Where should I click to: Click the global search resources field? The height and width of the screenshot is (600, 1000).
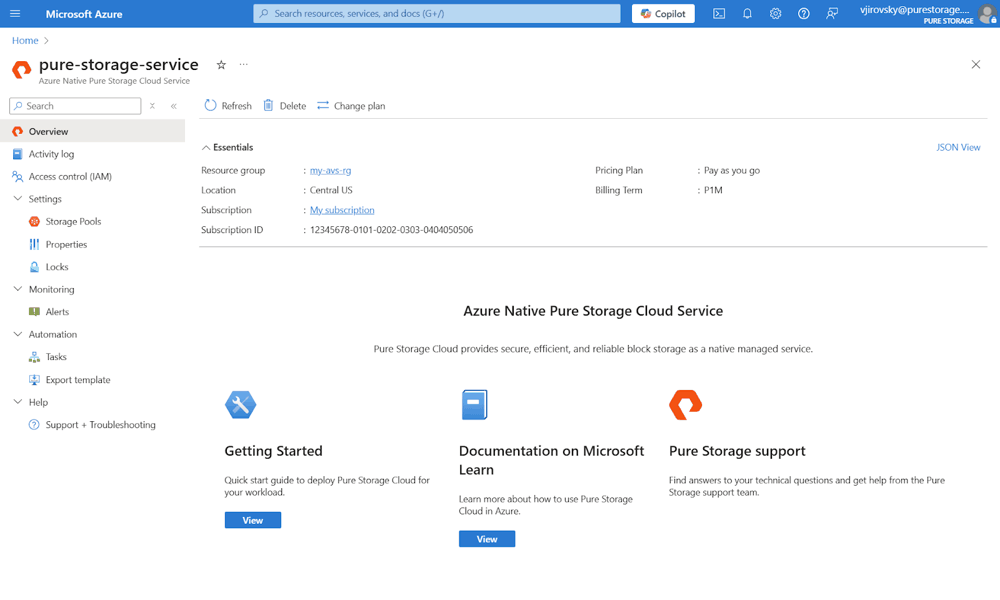(x=437, y=13)
